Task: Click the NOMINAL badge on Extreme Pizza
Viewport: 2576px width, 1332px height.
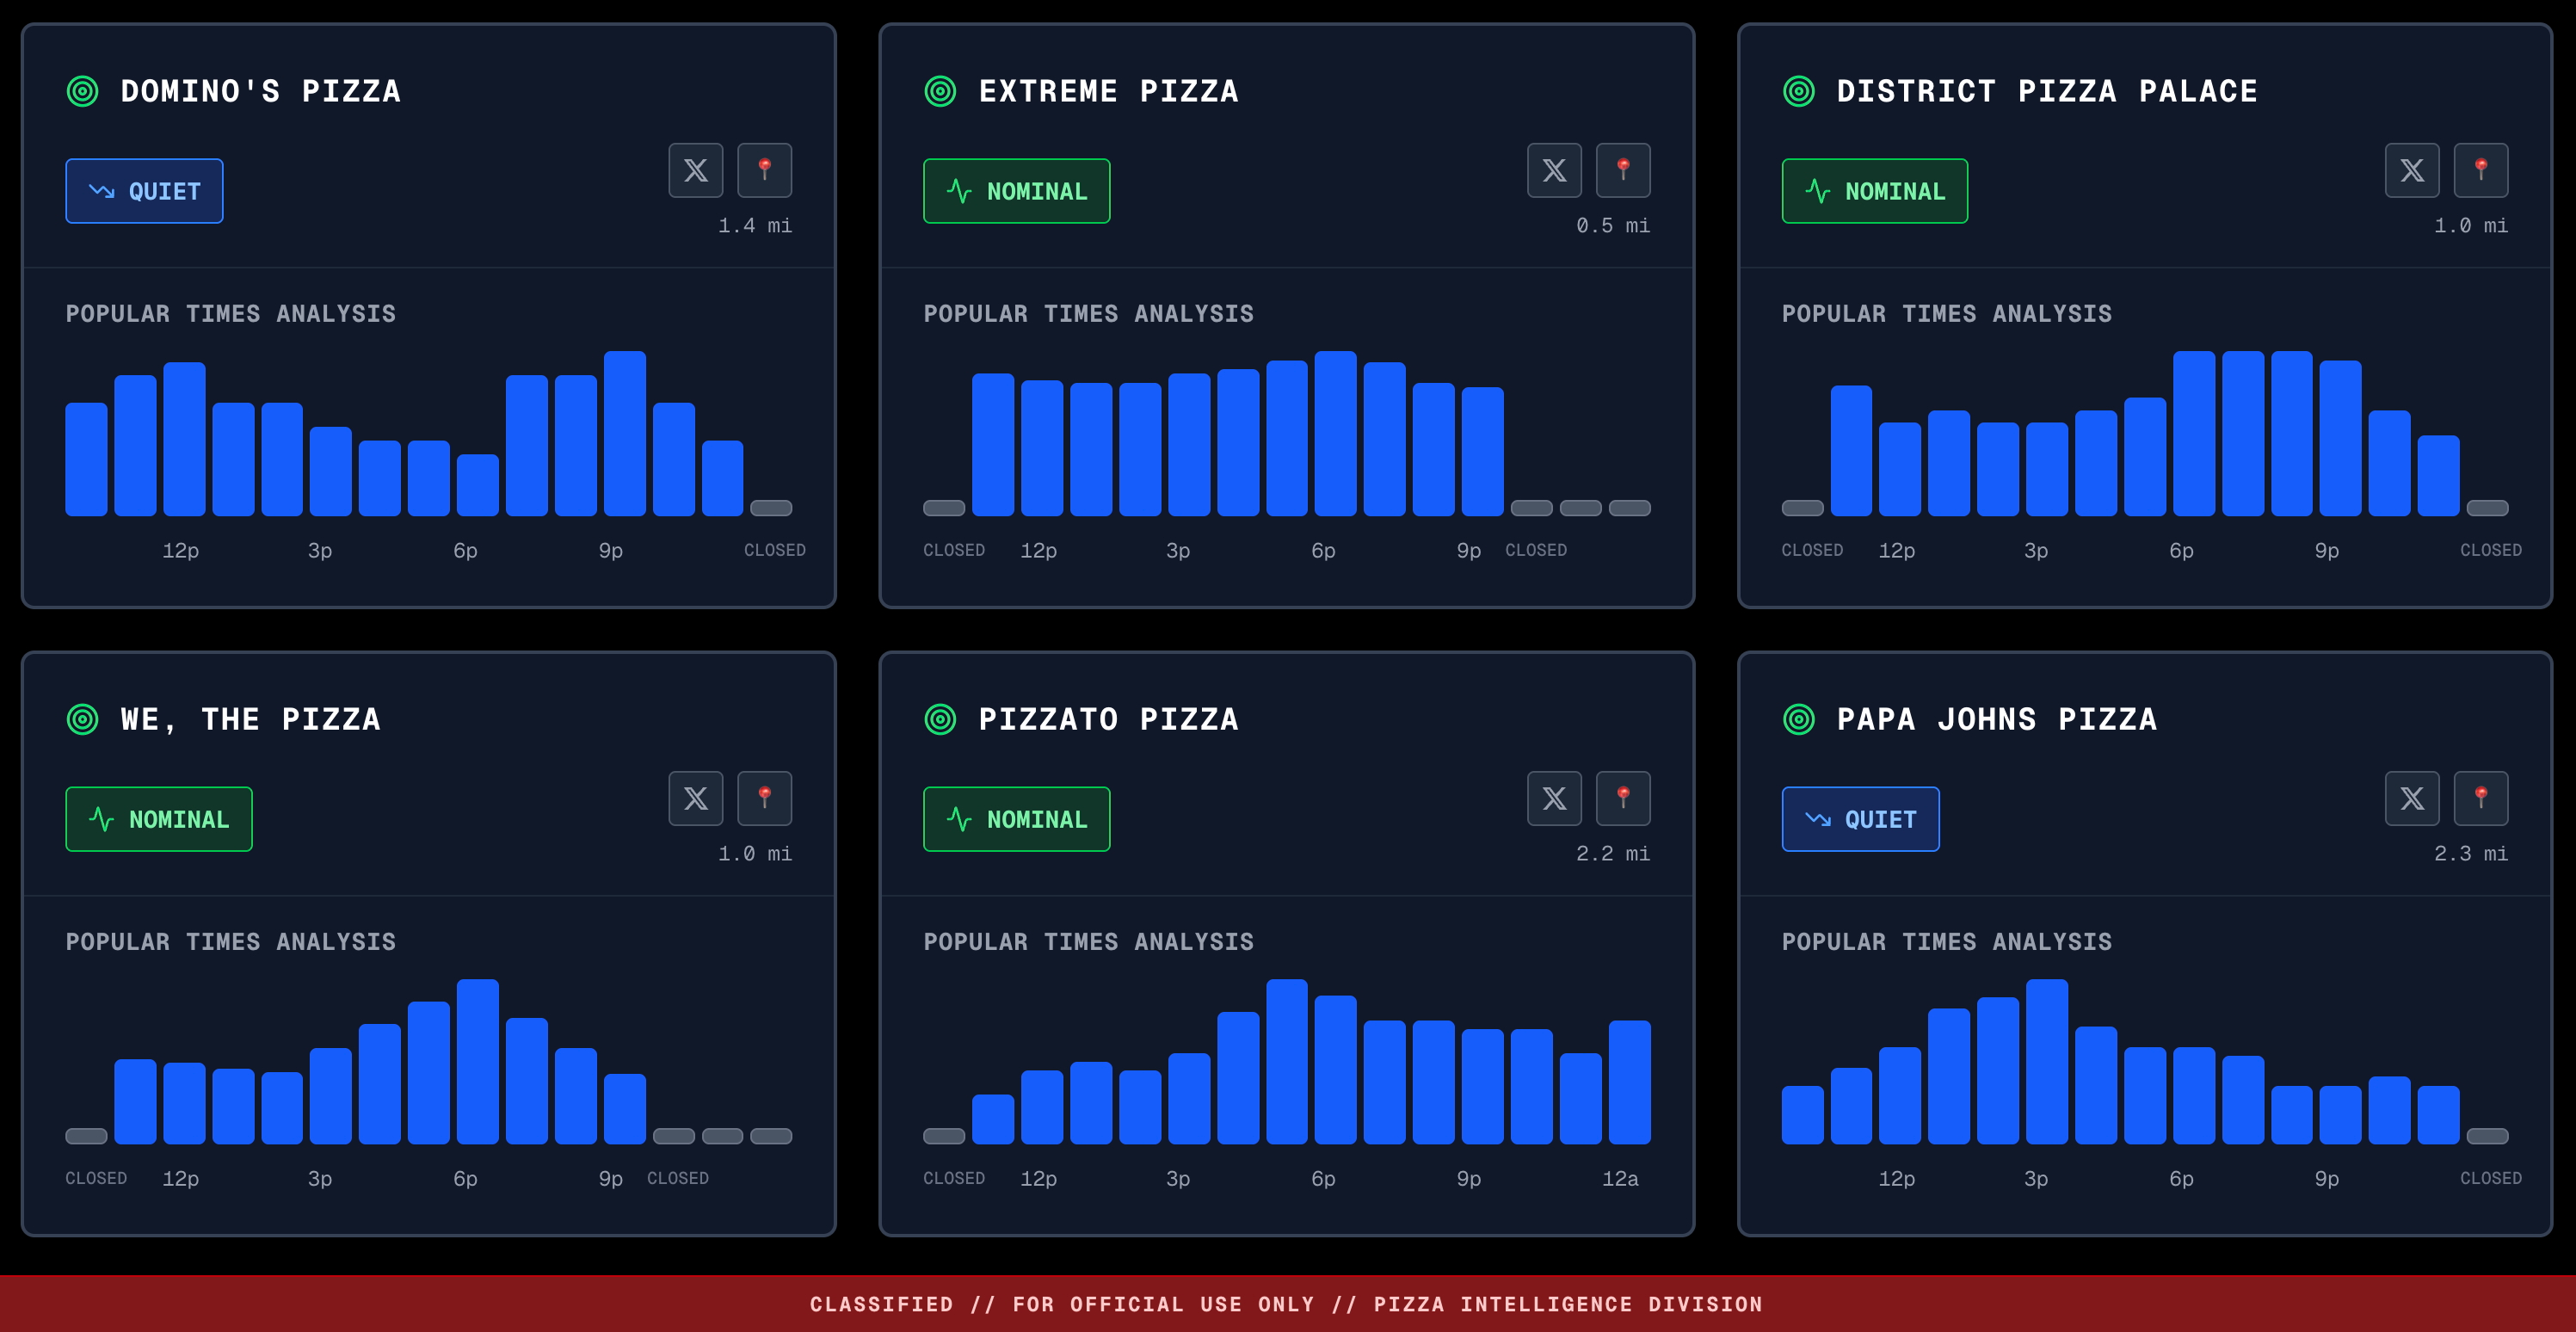Action: (x=1016, y=191)
